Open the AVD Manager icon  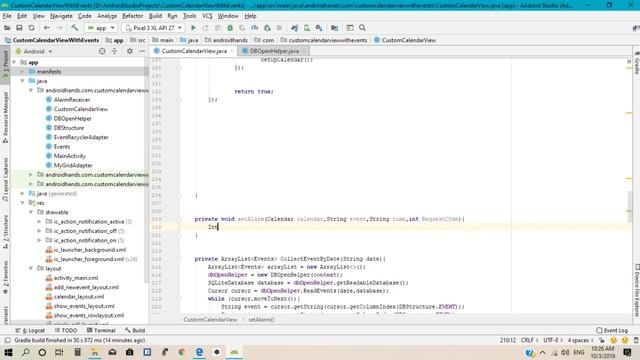pyautogui.click(x=307, y=28)
